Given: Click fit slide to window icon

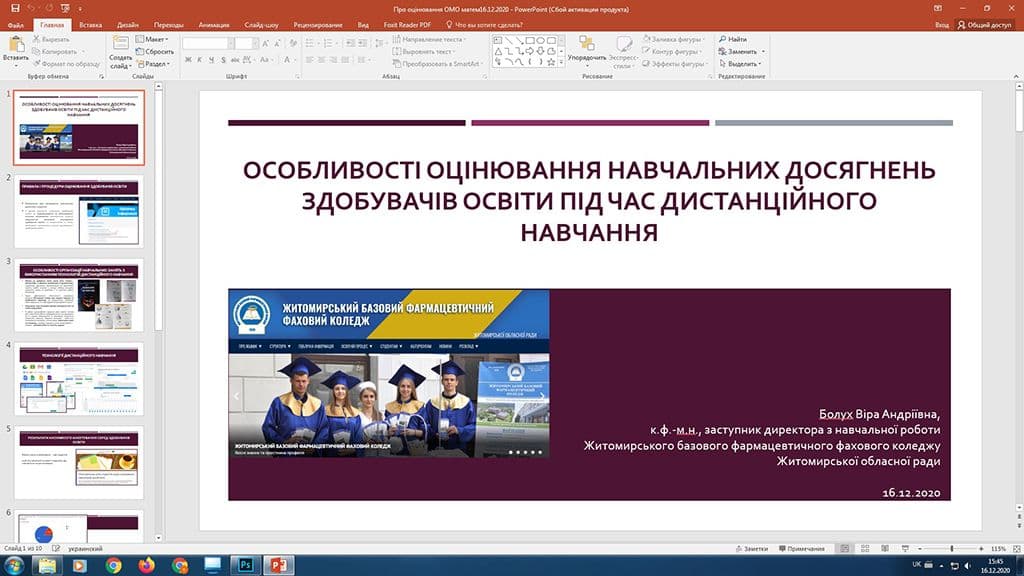Looking at the screenshot, I should (x=1016, y=549).
